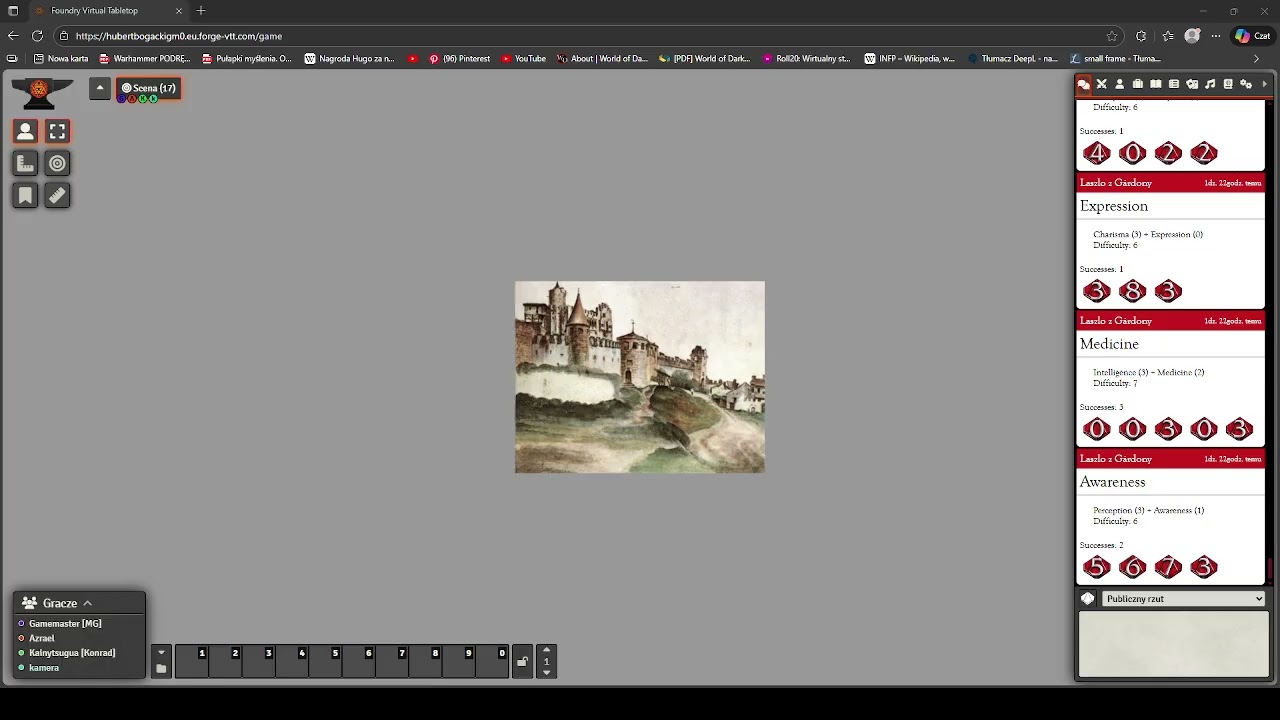Open a new browser tab
1280x720 pixels.
click(201, 11)
